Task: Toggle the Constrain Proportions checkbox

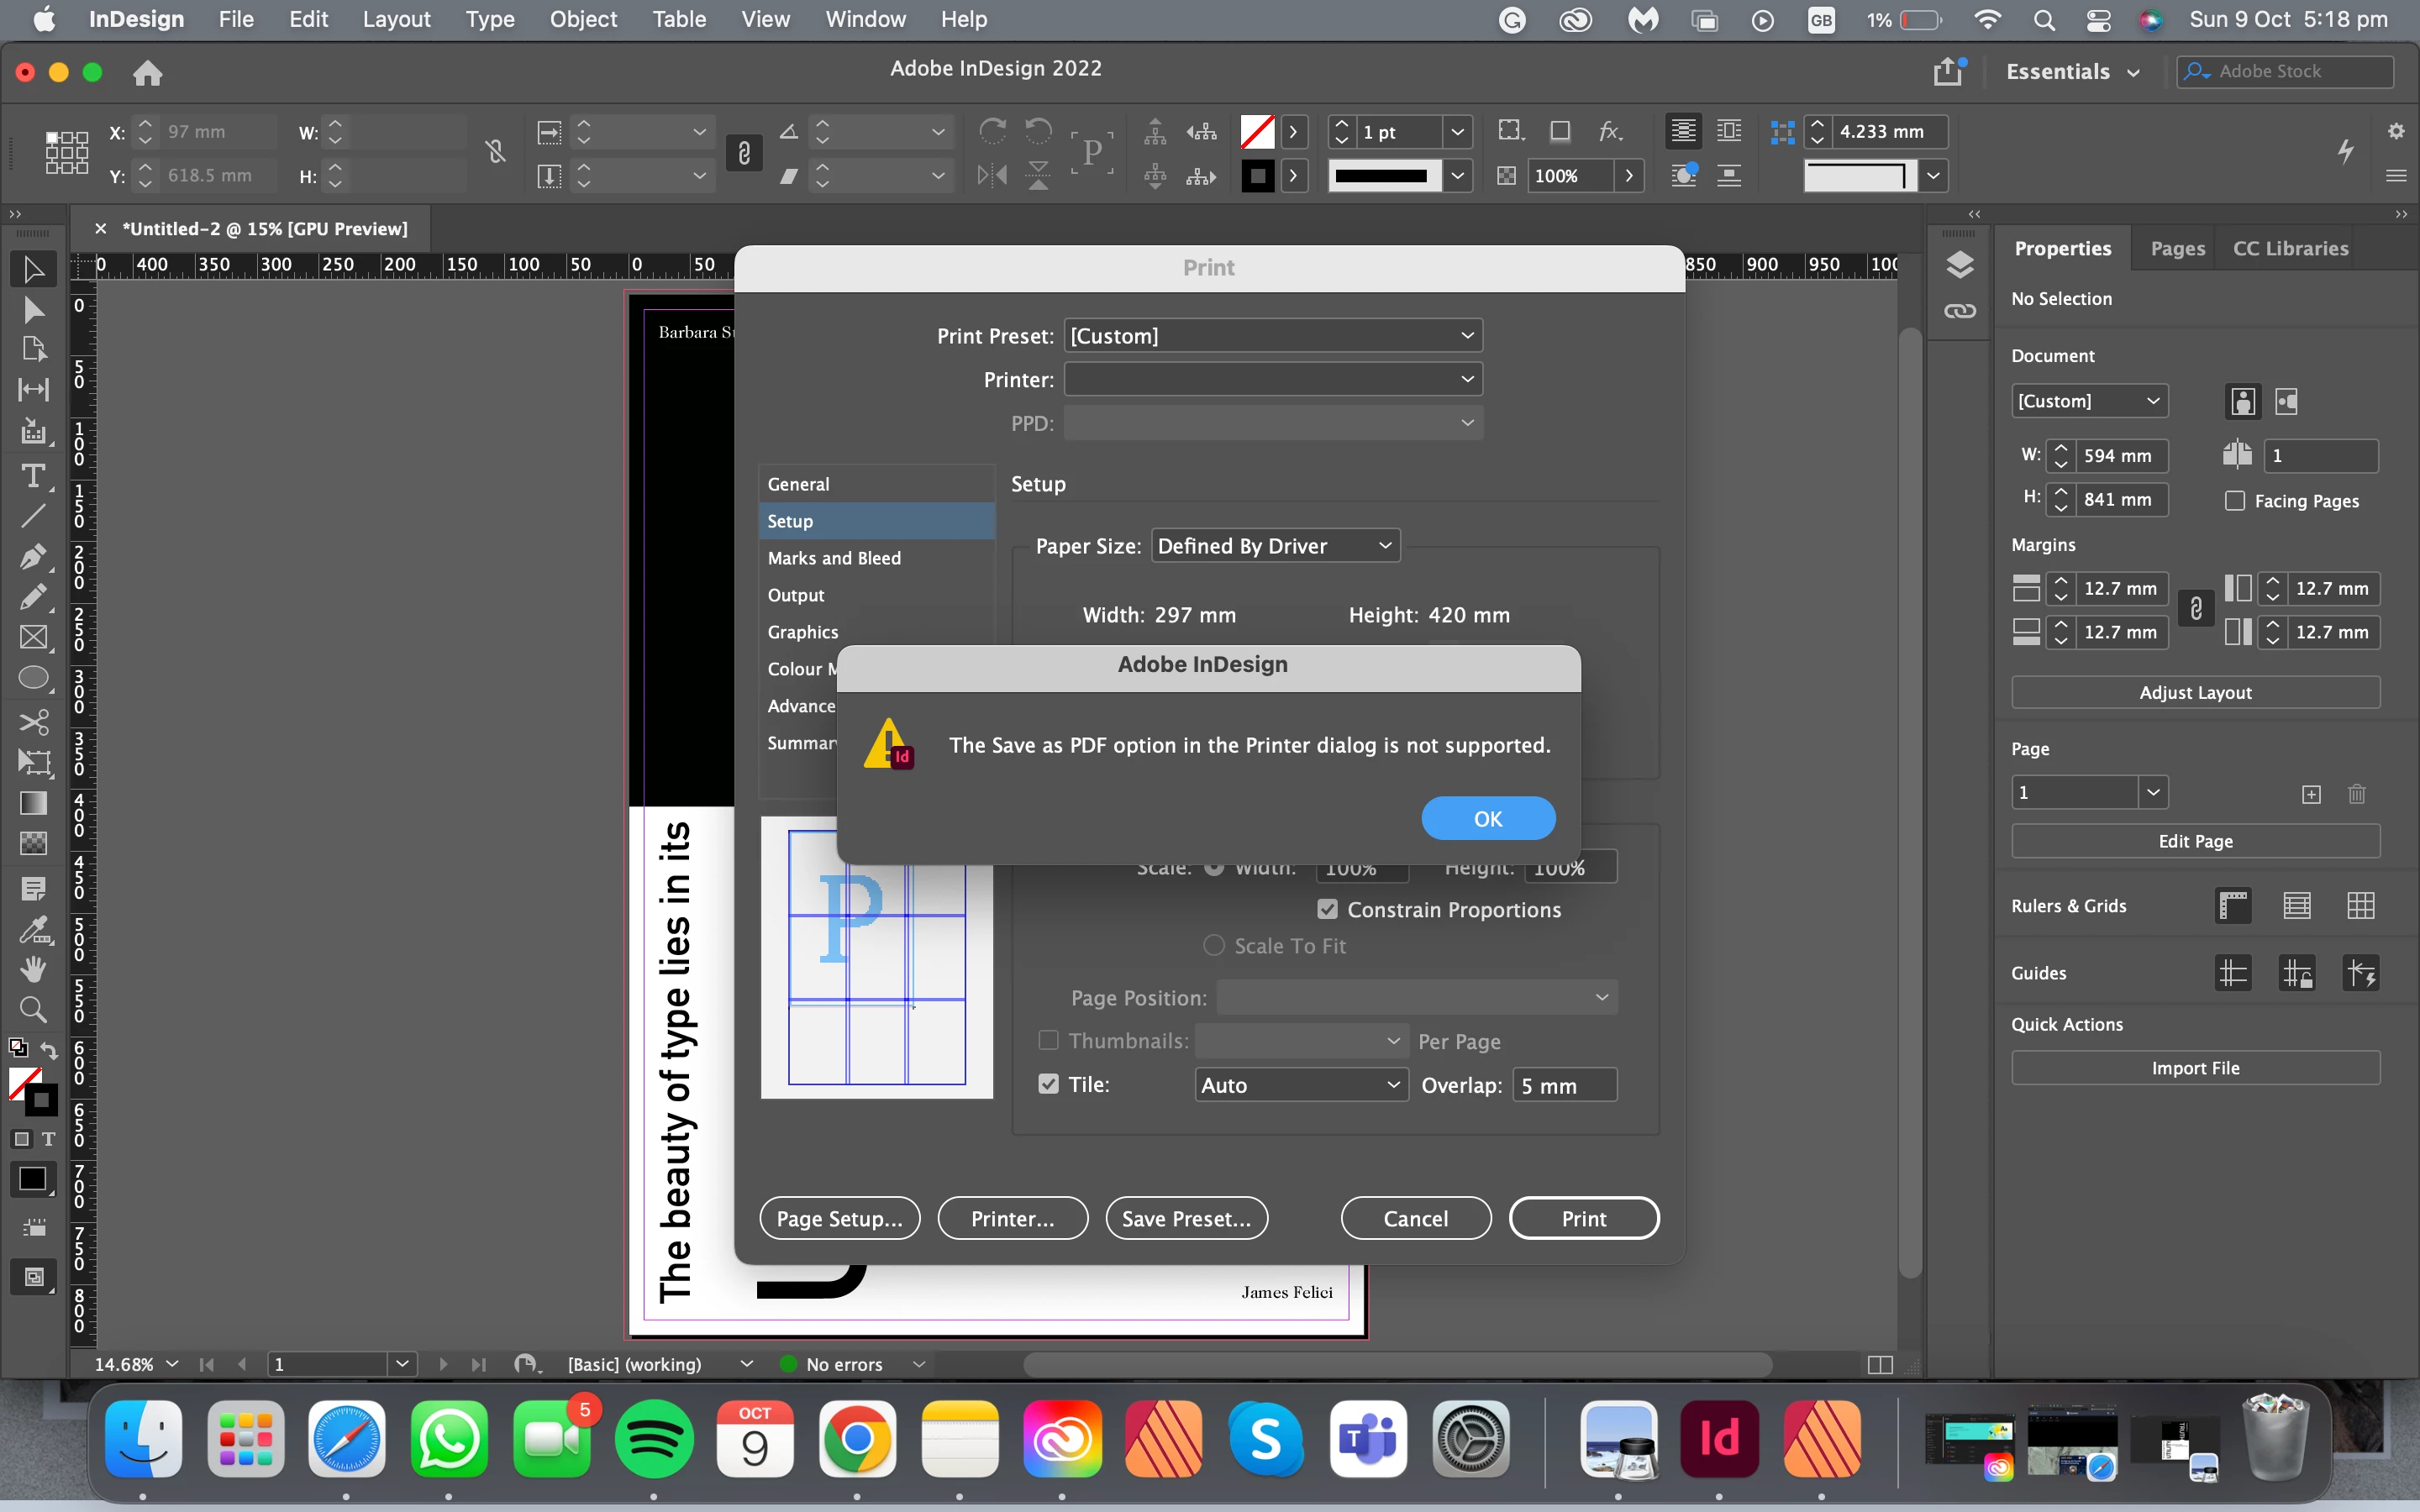Action: point(1327,909)
